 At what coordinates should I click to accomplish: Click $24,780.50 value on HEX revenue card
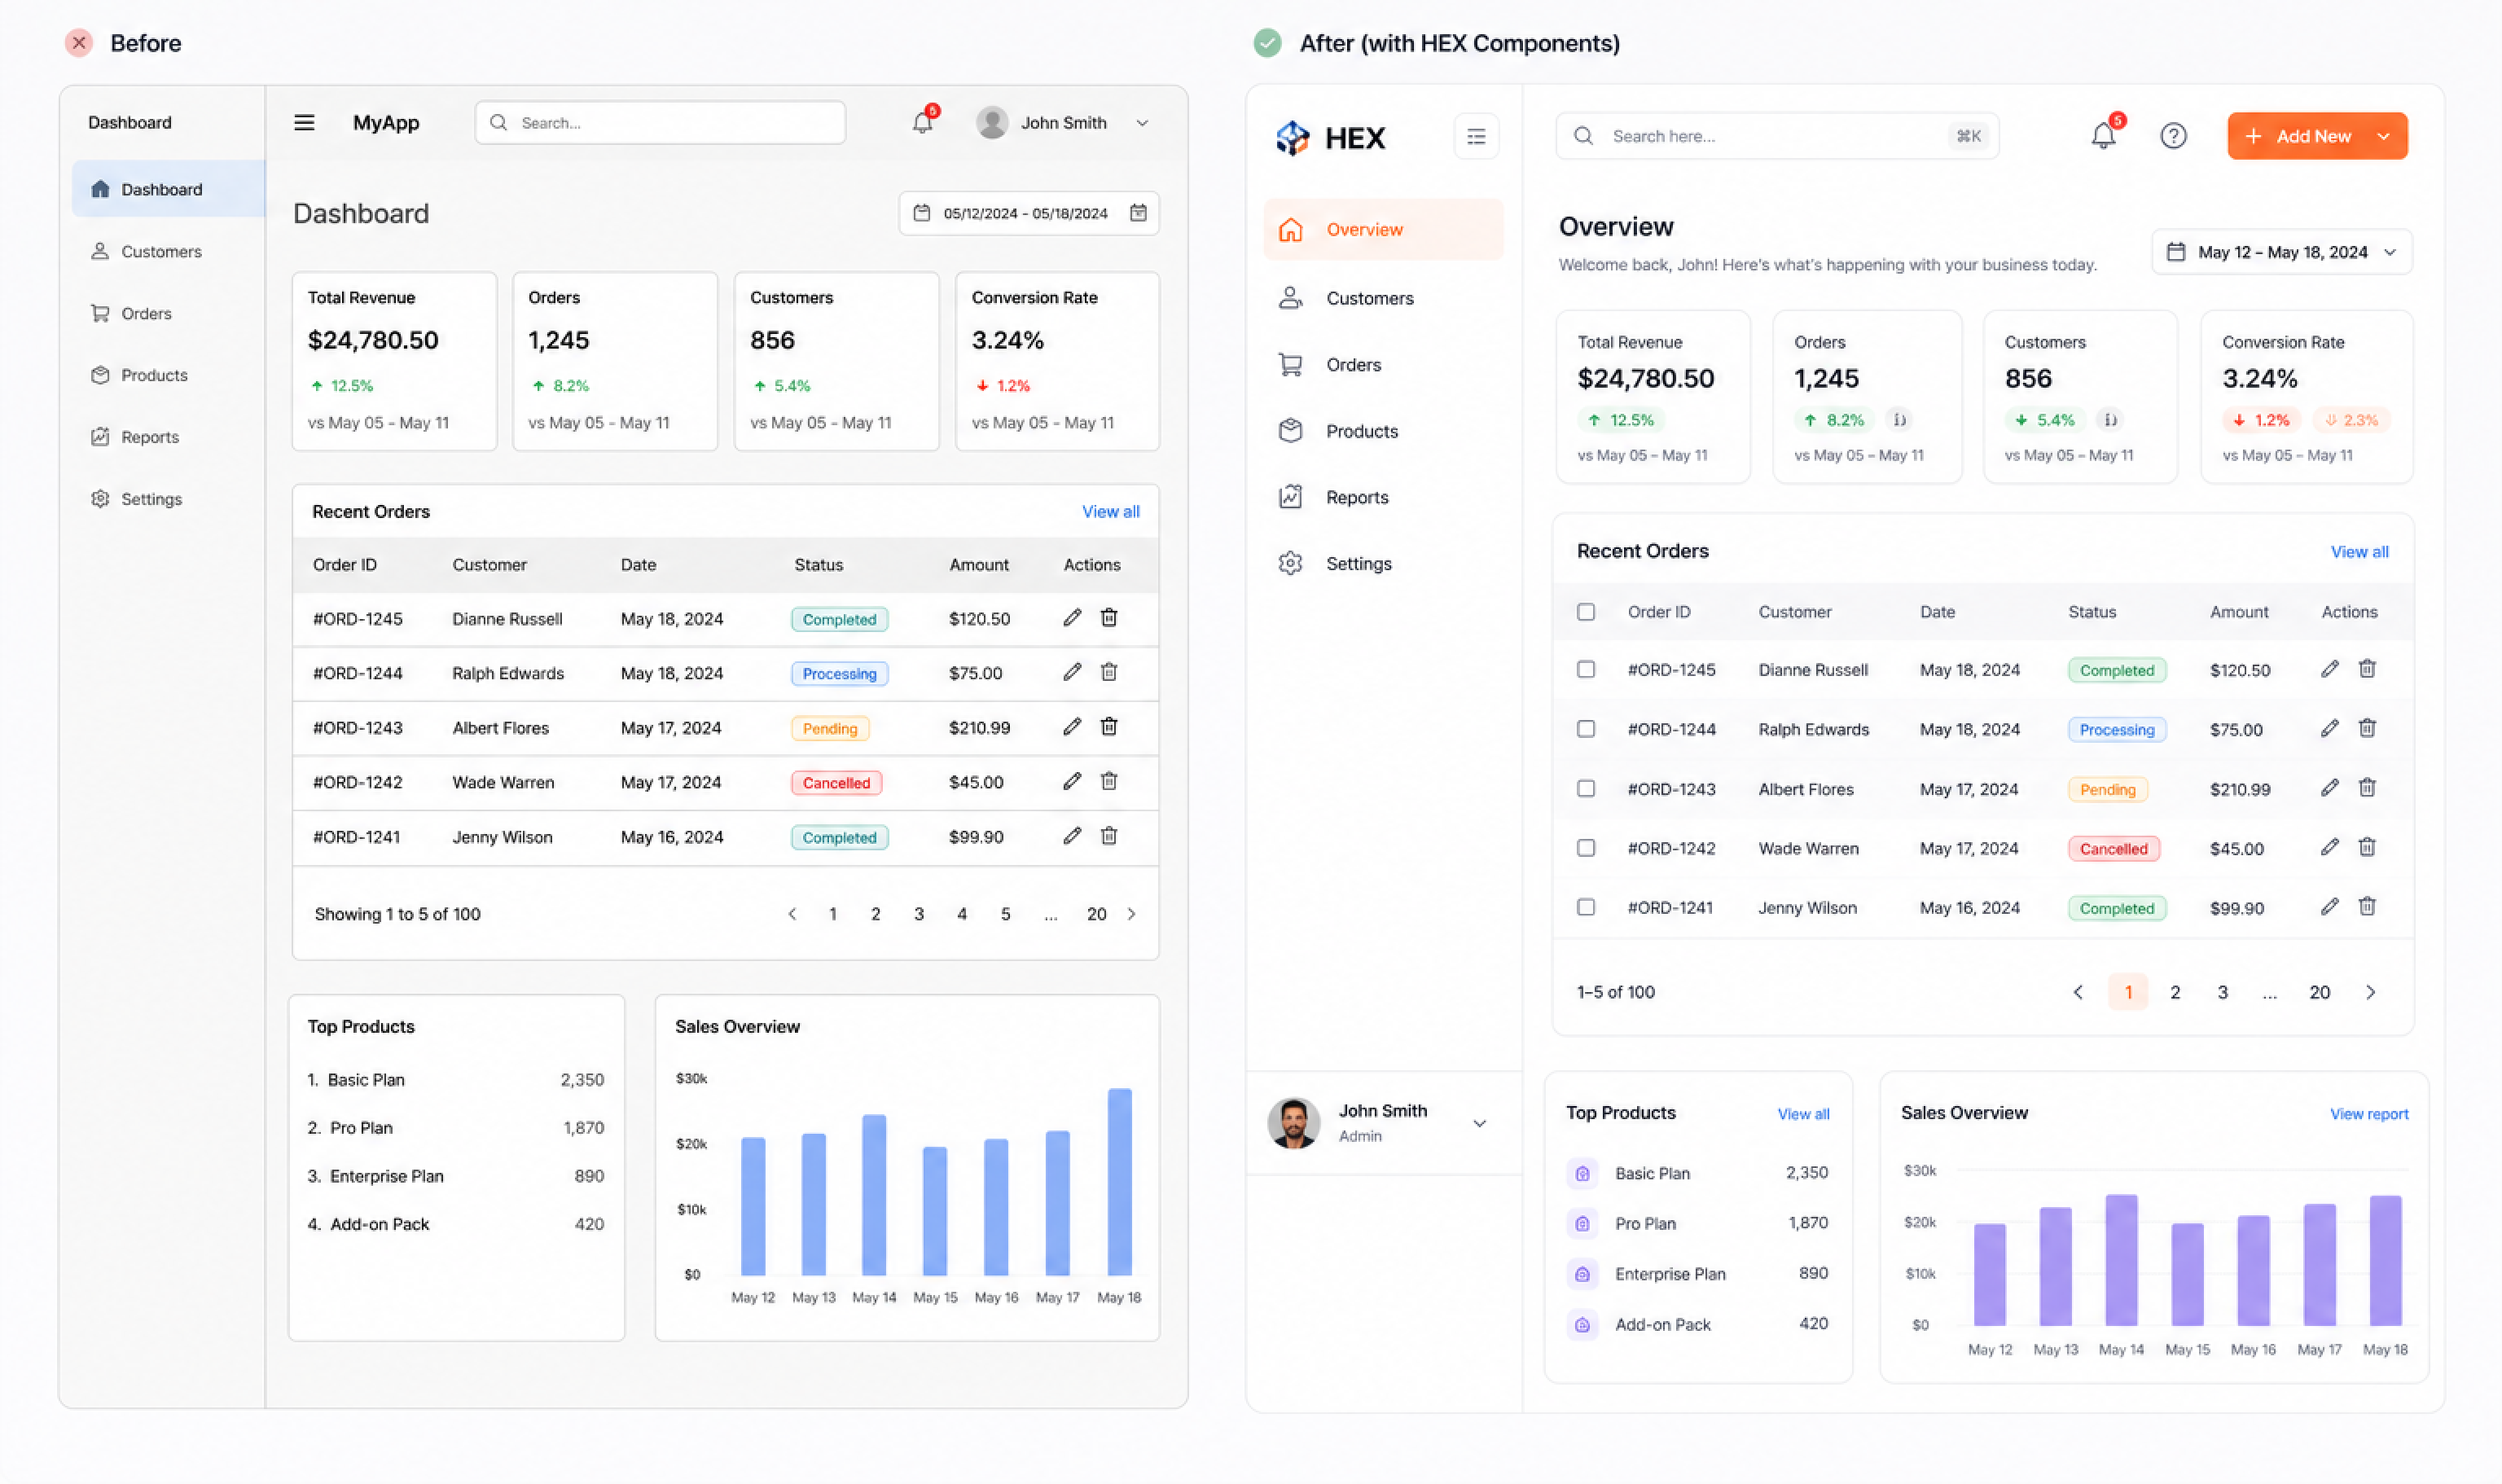coord(1645,379)
